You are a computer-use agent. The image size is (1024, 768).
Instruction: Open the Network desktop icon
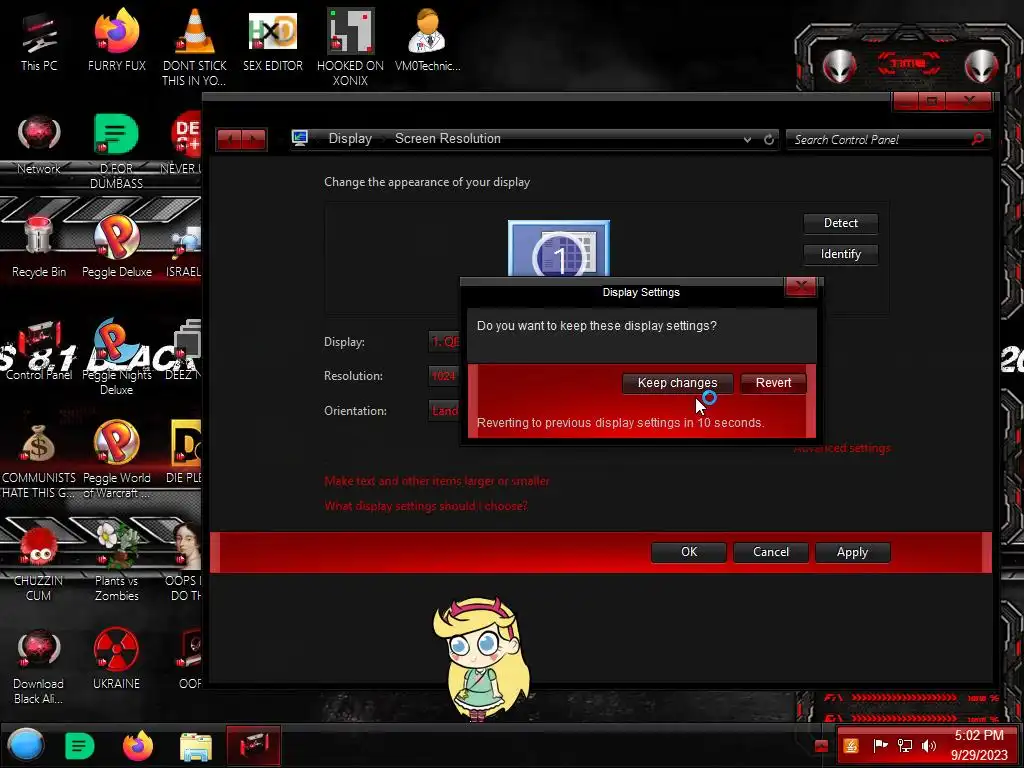pyautogui.click(x=39, y=145)
